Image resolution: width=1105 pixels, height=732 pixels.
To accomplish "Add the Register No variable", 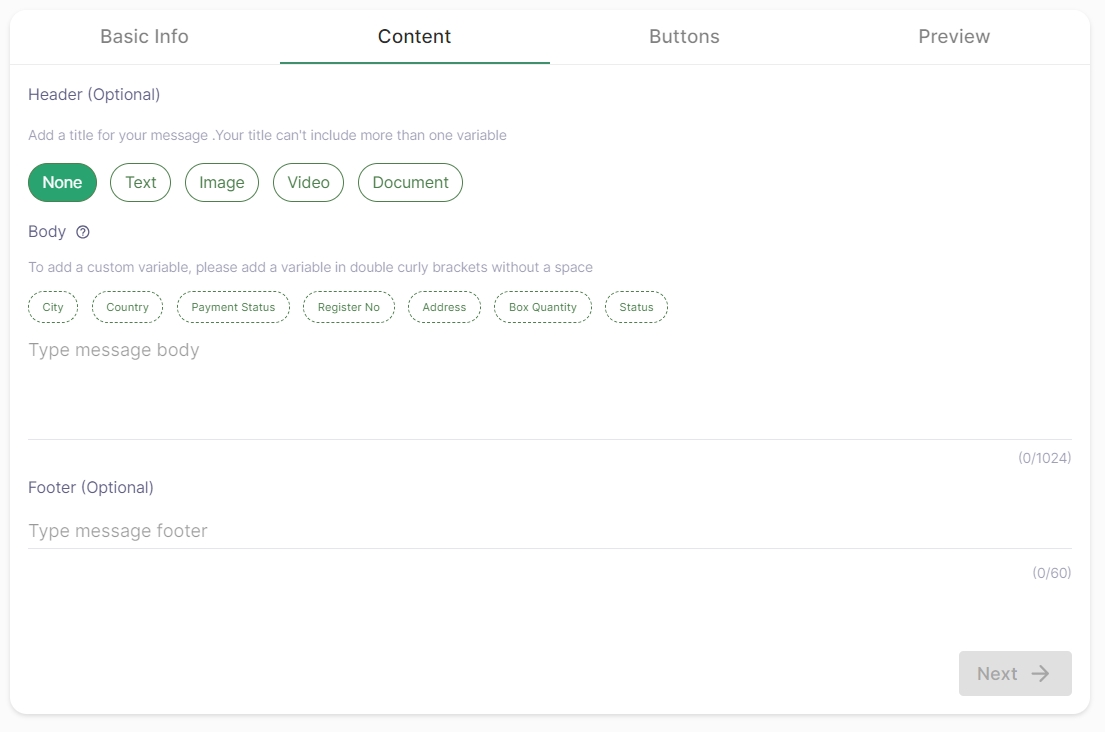I will click(x=348, y=308).
